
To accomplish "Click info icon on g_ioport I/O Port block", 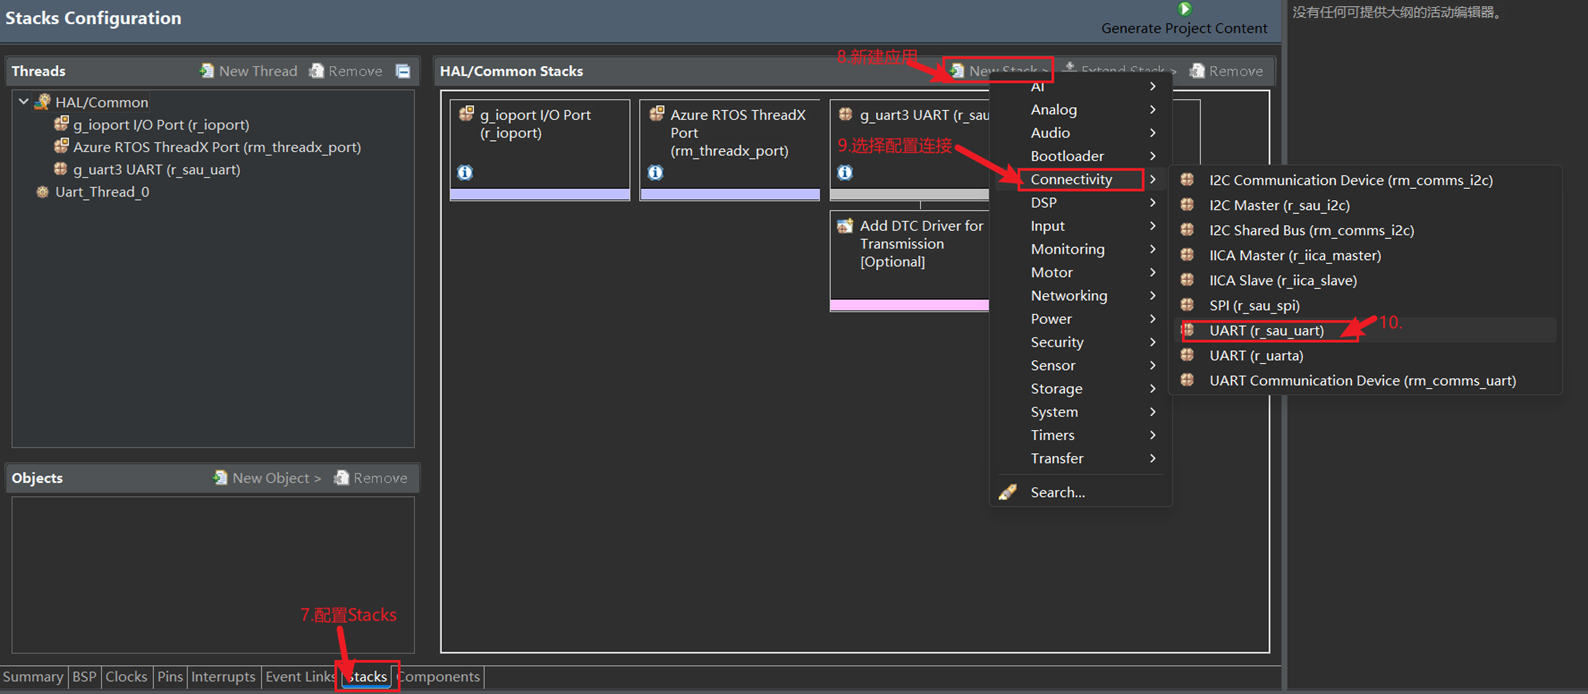I will (465, 172).
